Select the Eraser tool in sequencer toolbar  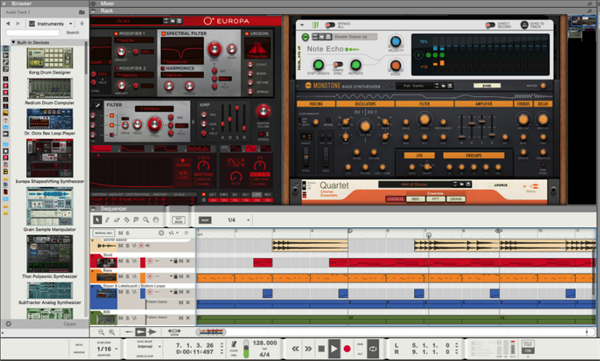click(117, 220)
